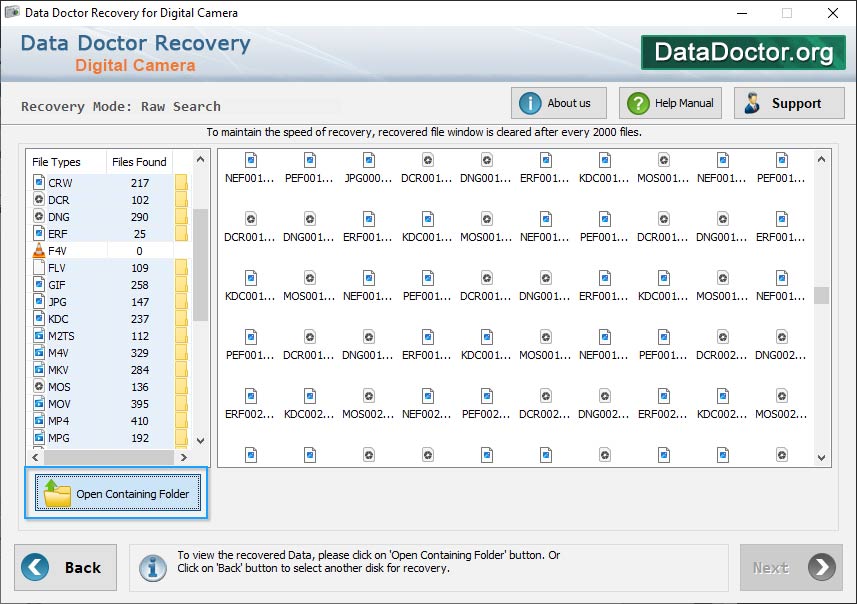Image resolution: width=857 pixels, height=604 pixels.
Task: Click the MPG video file icon
Action: 39,437
